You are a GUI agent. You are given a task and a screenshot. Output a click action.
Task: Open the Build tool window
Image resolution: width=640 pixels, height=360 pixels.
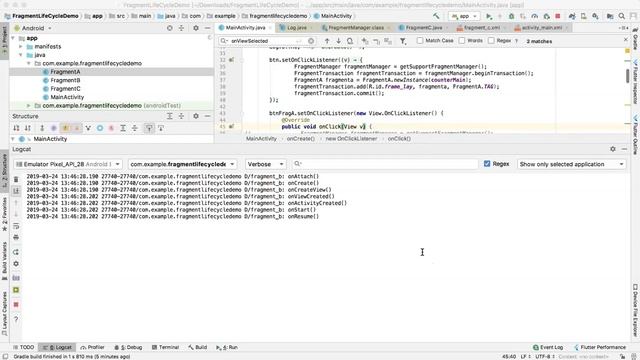click(x=198, y=347)
